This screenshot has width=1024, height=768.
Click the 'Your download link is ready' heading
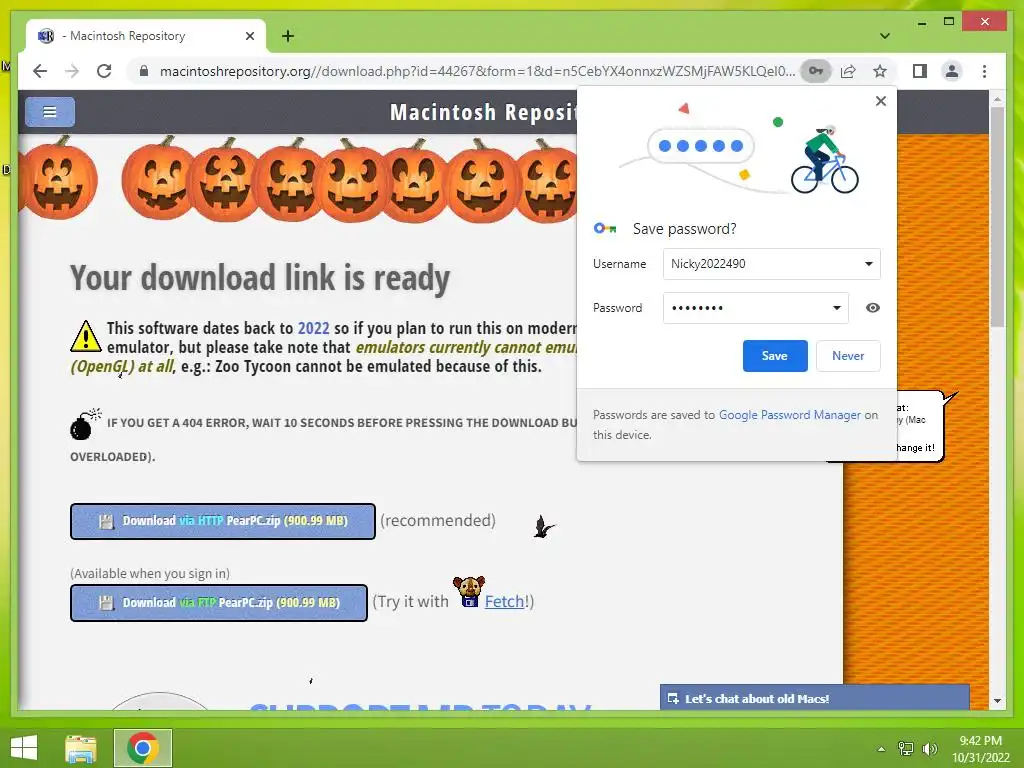coord(260,278)
